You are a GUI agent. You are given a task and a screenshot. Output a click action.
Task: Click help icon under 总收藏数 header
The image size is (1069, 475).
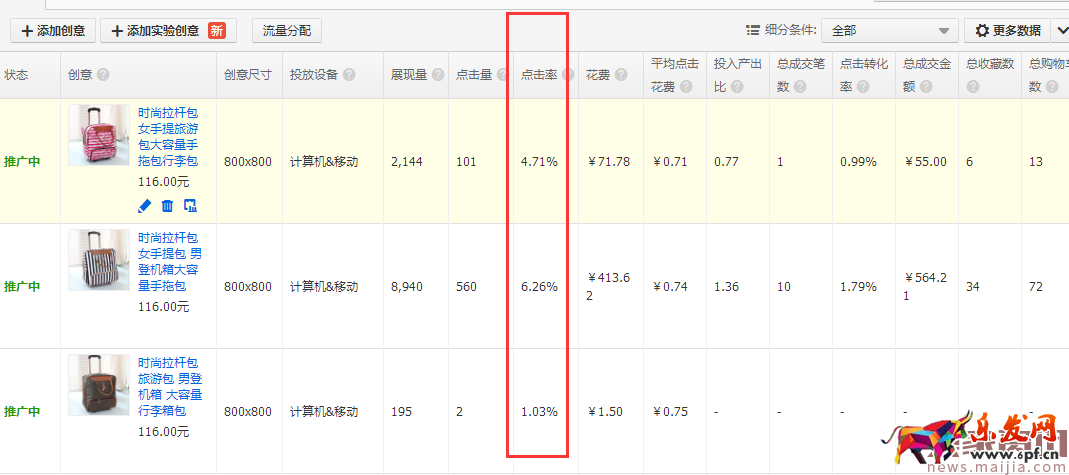pyautogui.click(x=972, y=87)
